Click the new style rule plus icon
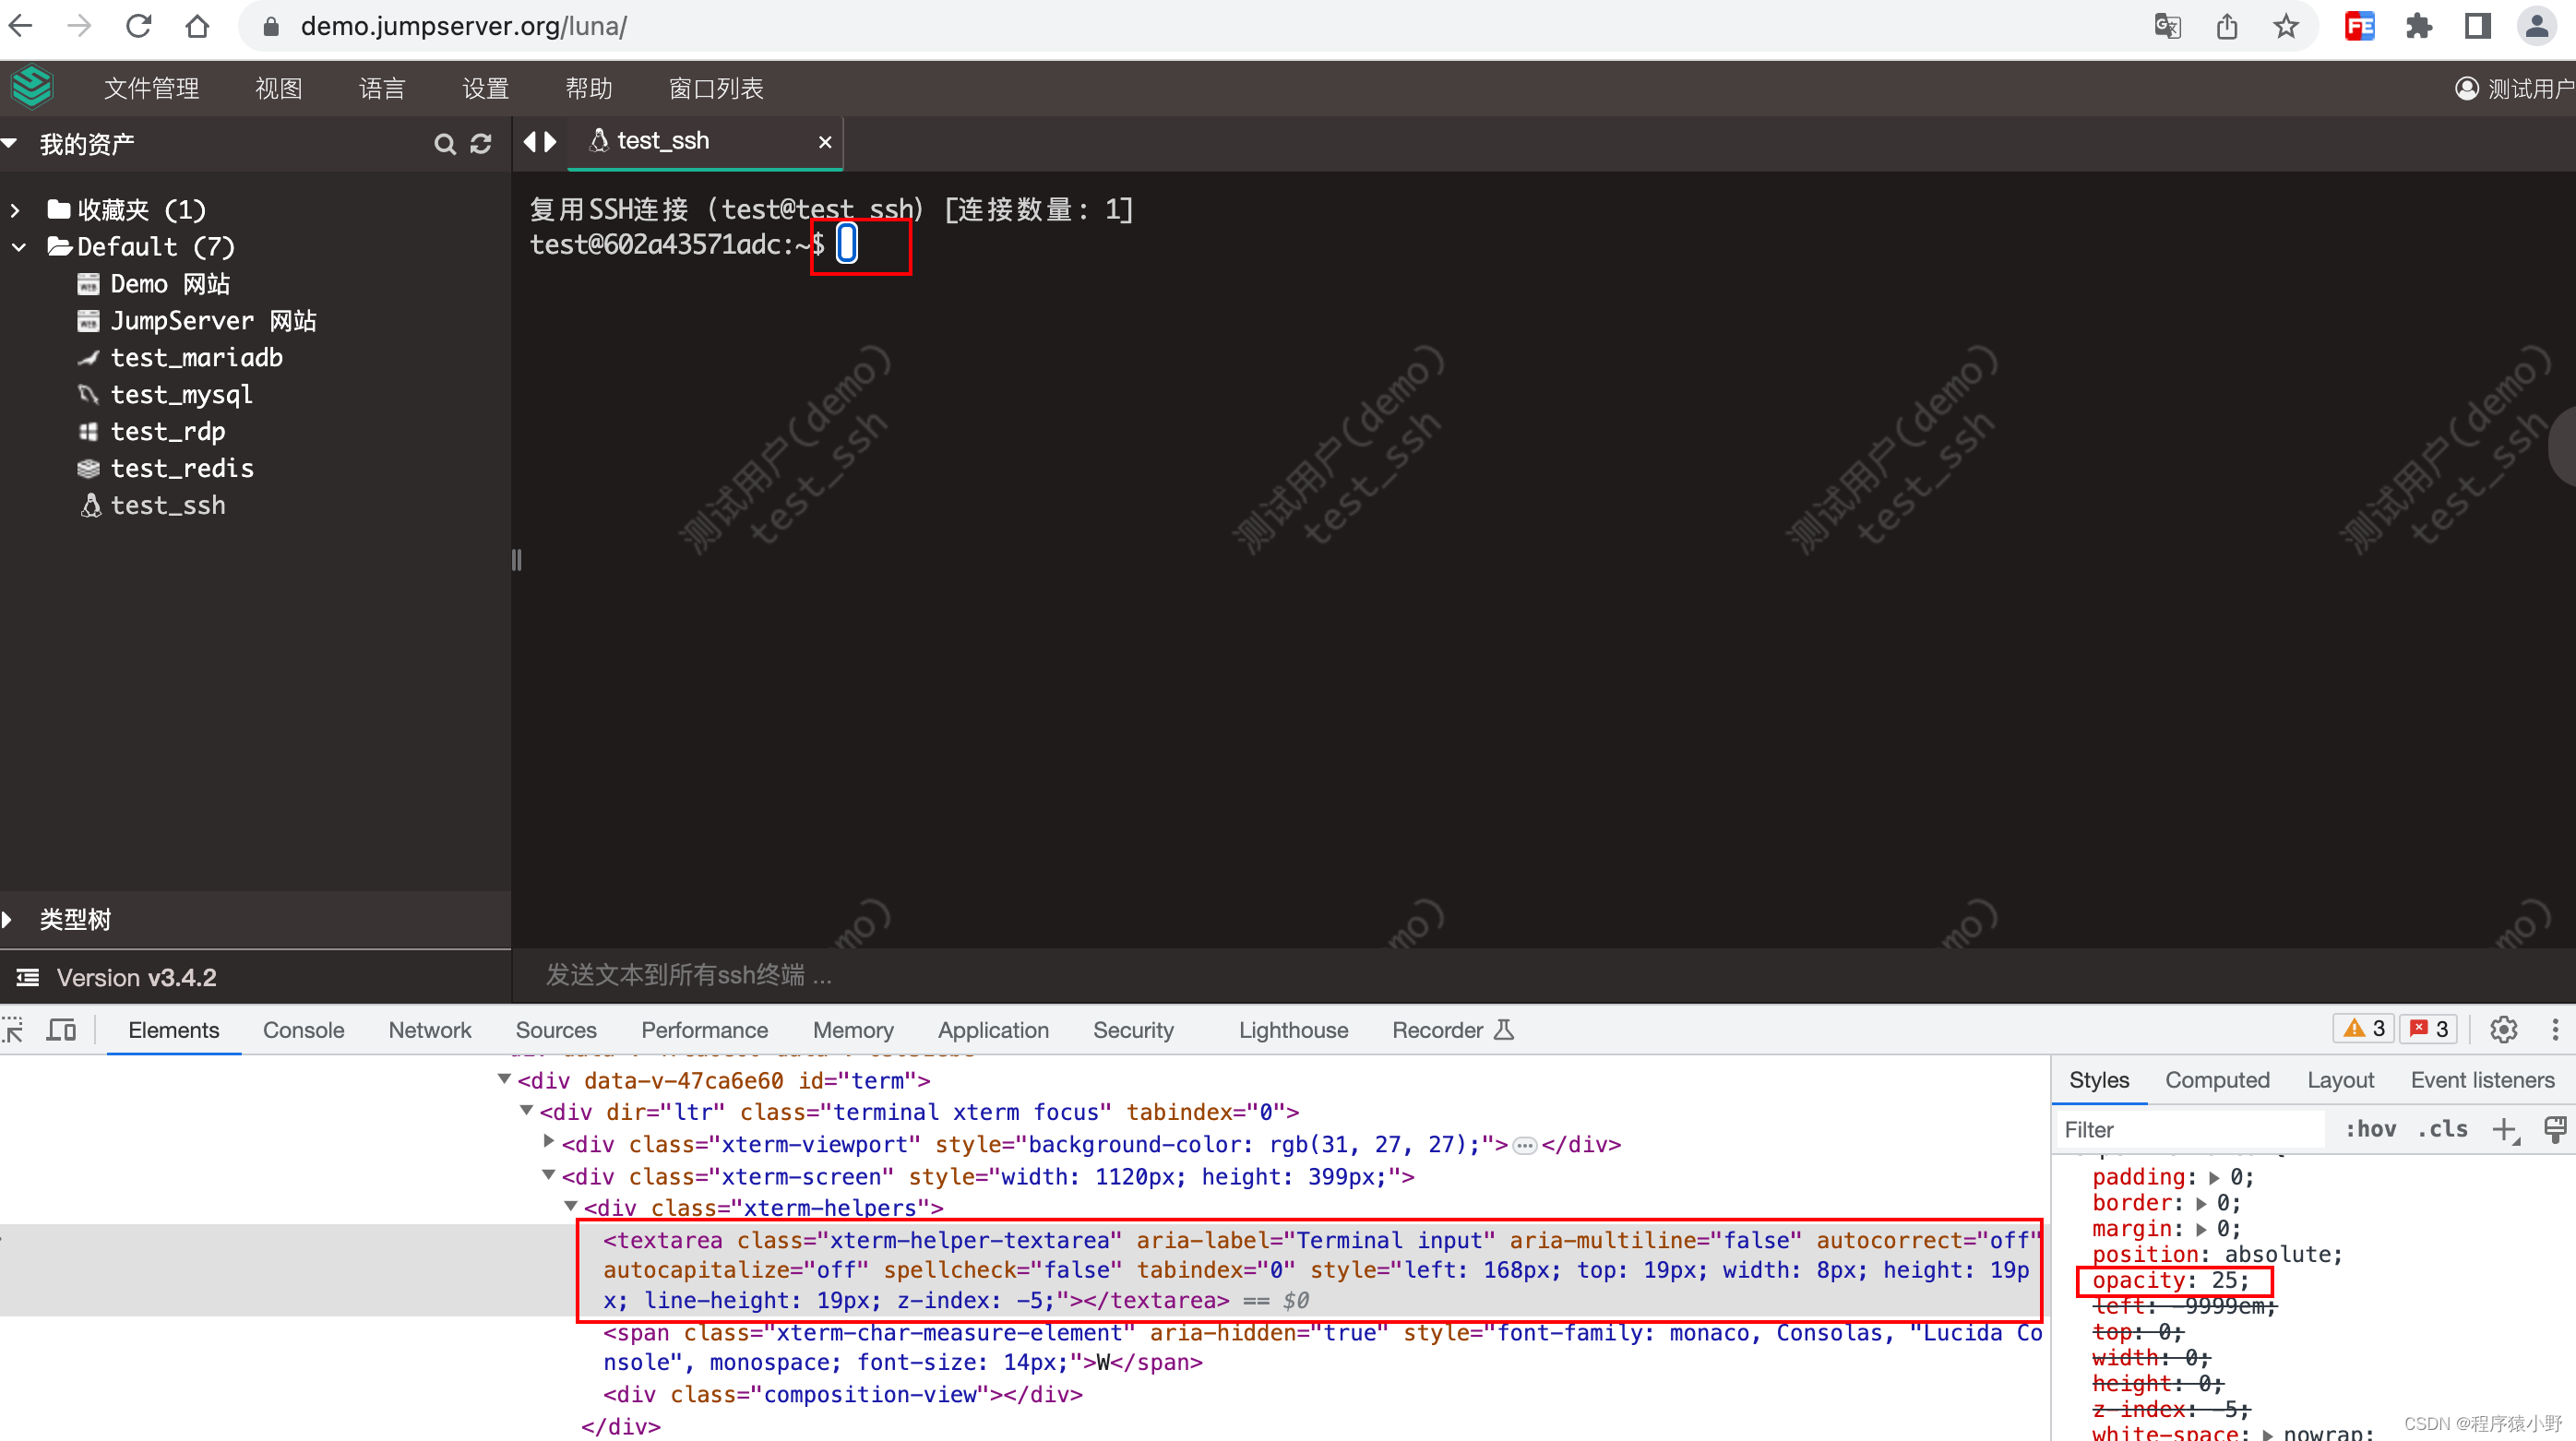 coord(2504,1129)
